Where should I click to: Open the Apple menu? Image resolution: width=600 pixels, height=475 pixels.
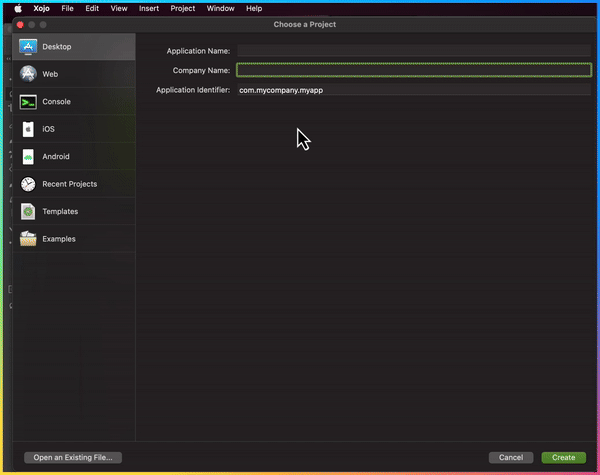coord(18,8)
